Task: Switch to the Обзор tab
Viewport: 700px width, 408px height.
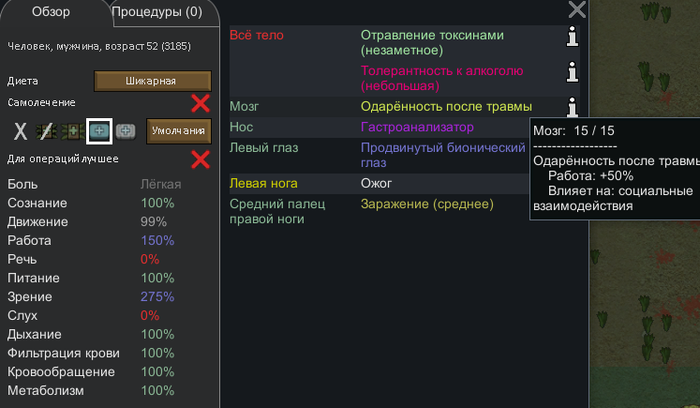Action: (50, 12)
